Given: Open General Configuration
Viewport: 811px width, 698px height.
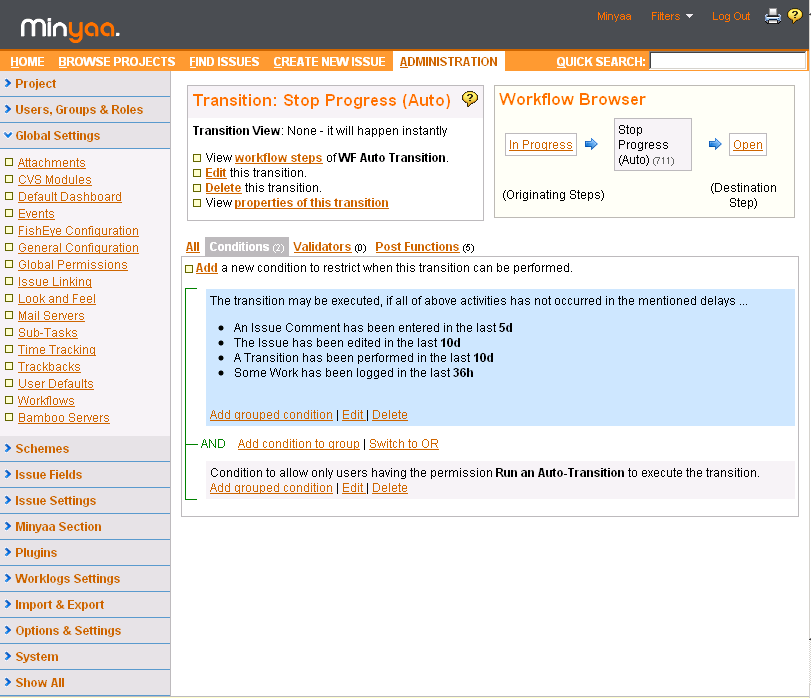Looking at the screenshot, I should coord(79,248).
